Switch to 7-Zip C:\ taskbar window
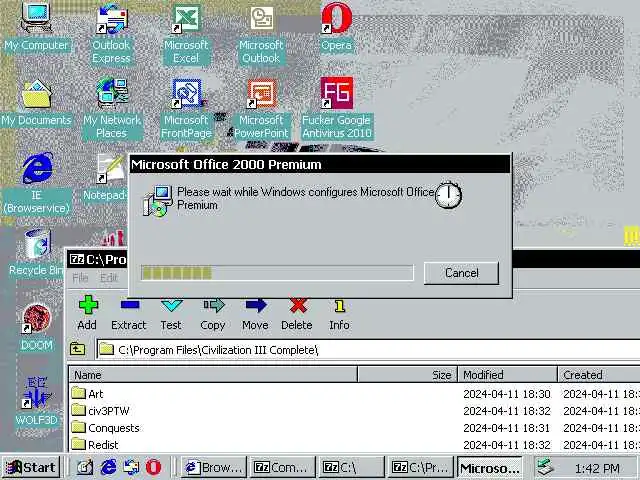640x480 pixels. point(351,467)
